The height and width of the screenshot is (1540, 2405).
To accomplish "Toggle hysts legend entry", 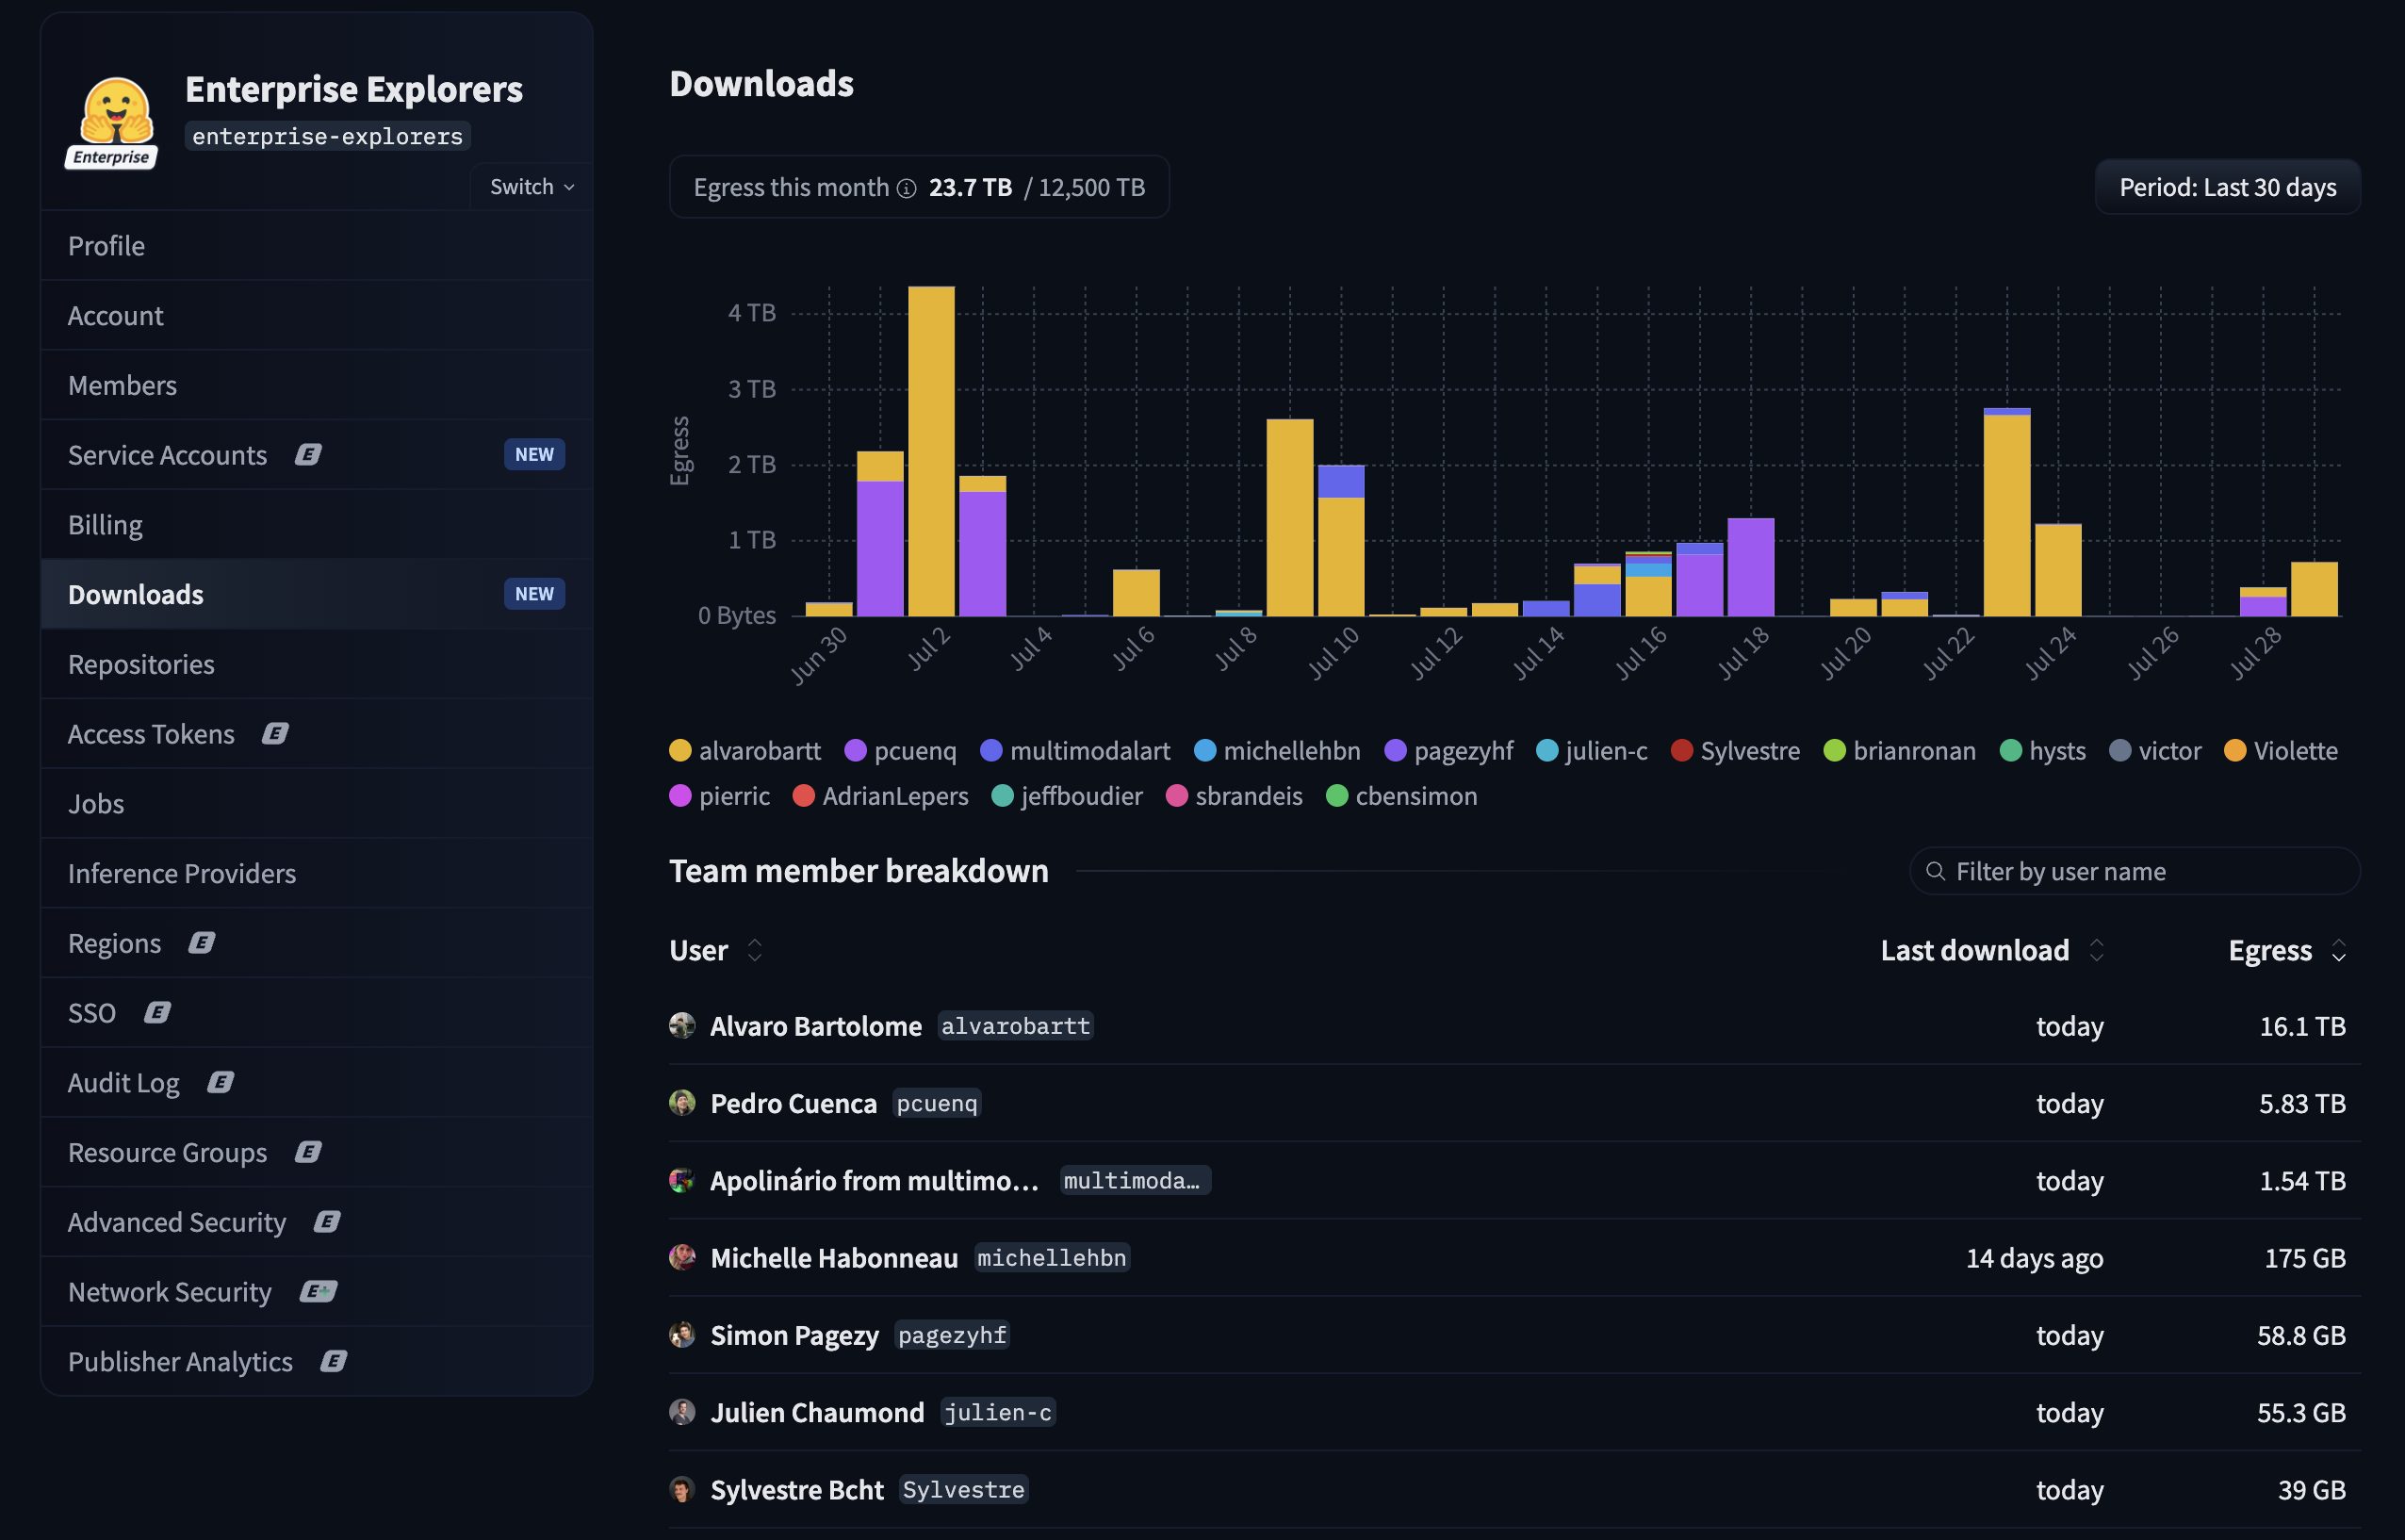I will [2043, 751].
